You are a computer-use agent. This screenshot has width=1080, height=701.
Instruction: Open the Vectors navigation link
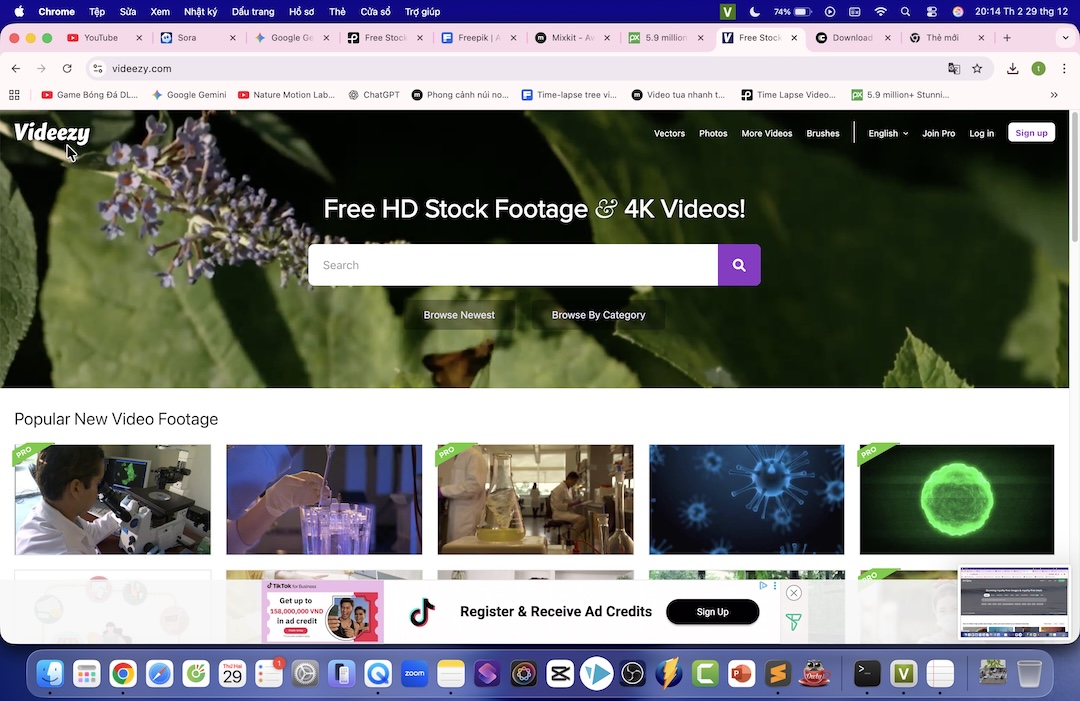tap(669, 133)
